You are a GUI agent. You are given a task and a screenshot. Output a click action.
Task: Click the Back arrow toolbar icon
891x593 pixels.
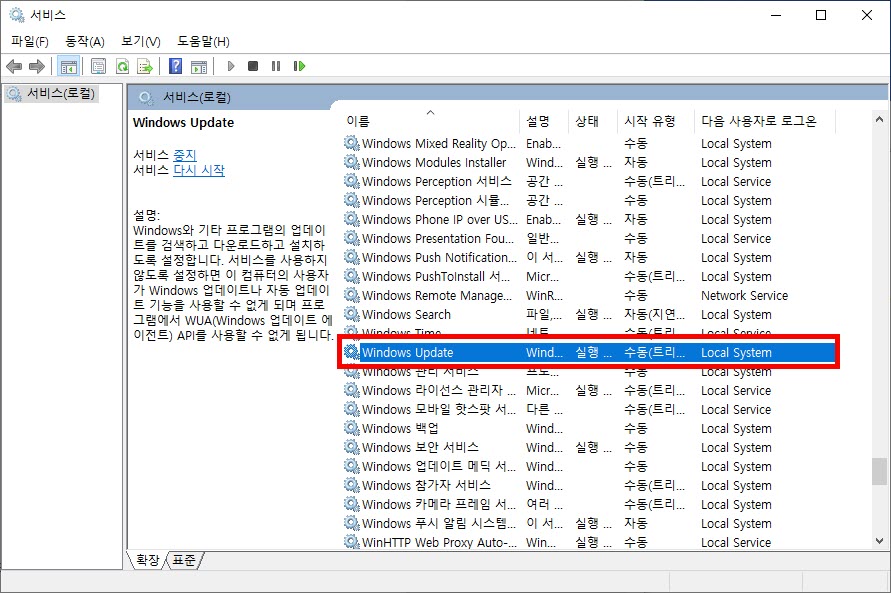14,66
